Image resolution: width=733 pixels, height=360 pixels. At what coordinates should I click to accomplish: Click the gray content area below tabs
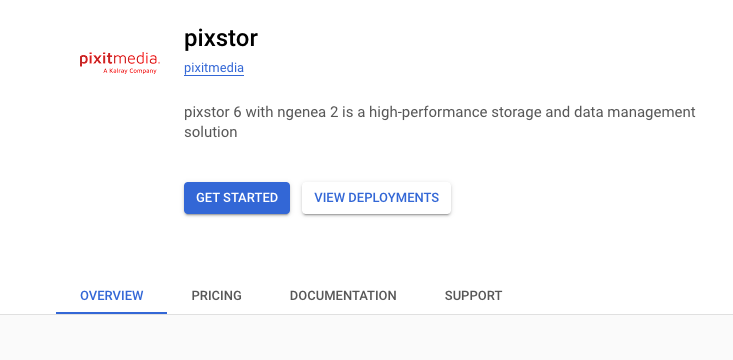pyautogui.click(x=366, y=337)
